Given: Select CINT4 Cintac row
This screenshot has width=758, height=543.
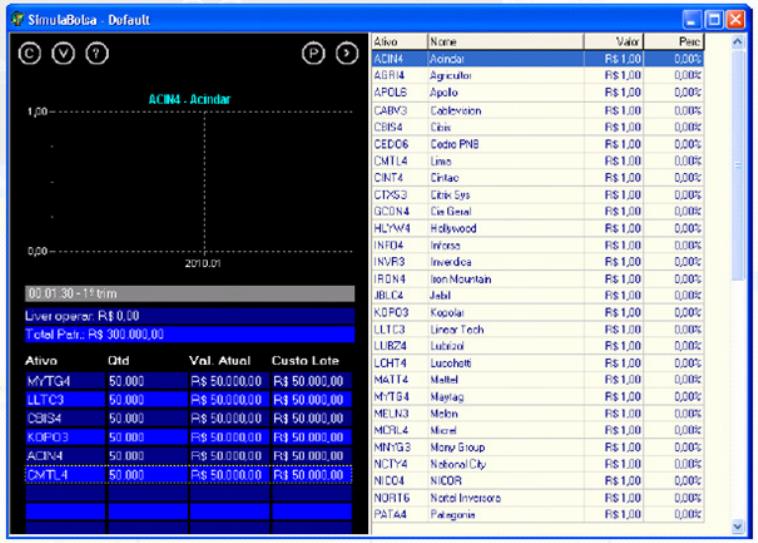Looking at the screenshot, I should tap(538, 177).
